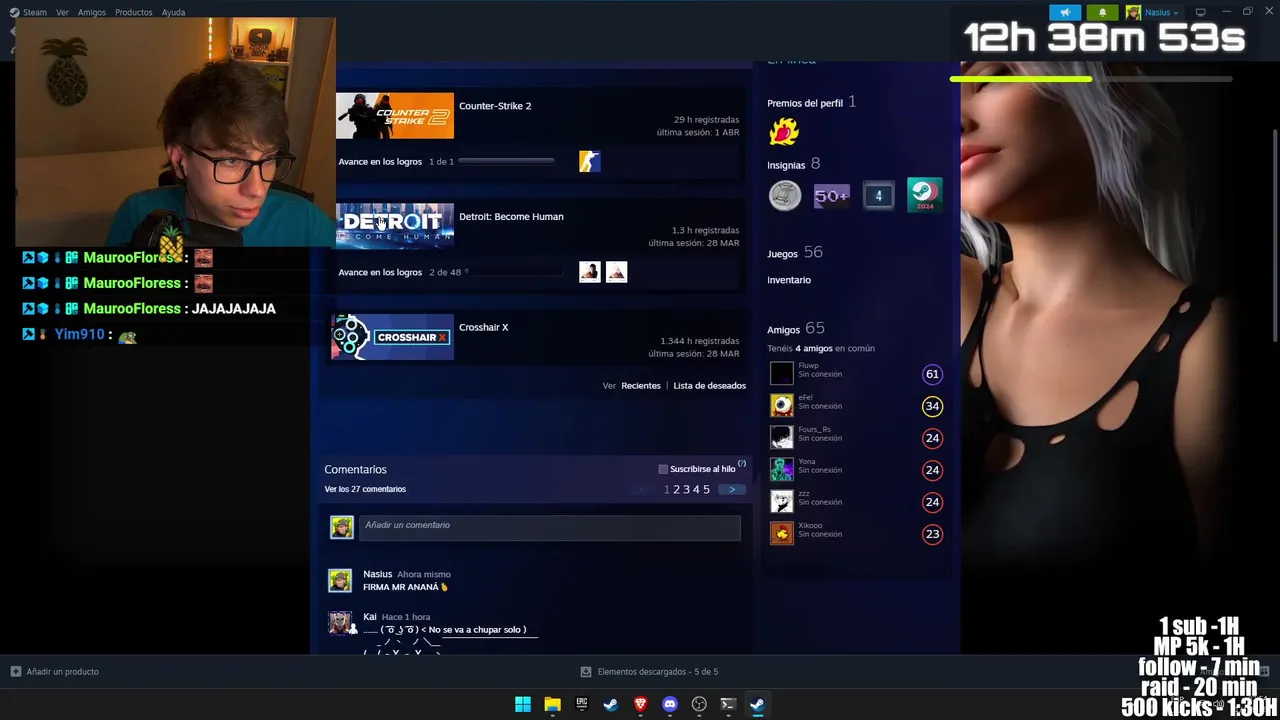The image size is (1280, 720).
Task: Open the Ayuda menu
Action: [173, 12]
